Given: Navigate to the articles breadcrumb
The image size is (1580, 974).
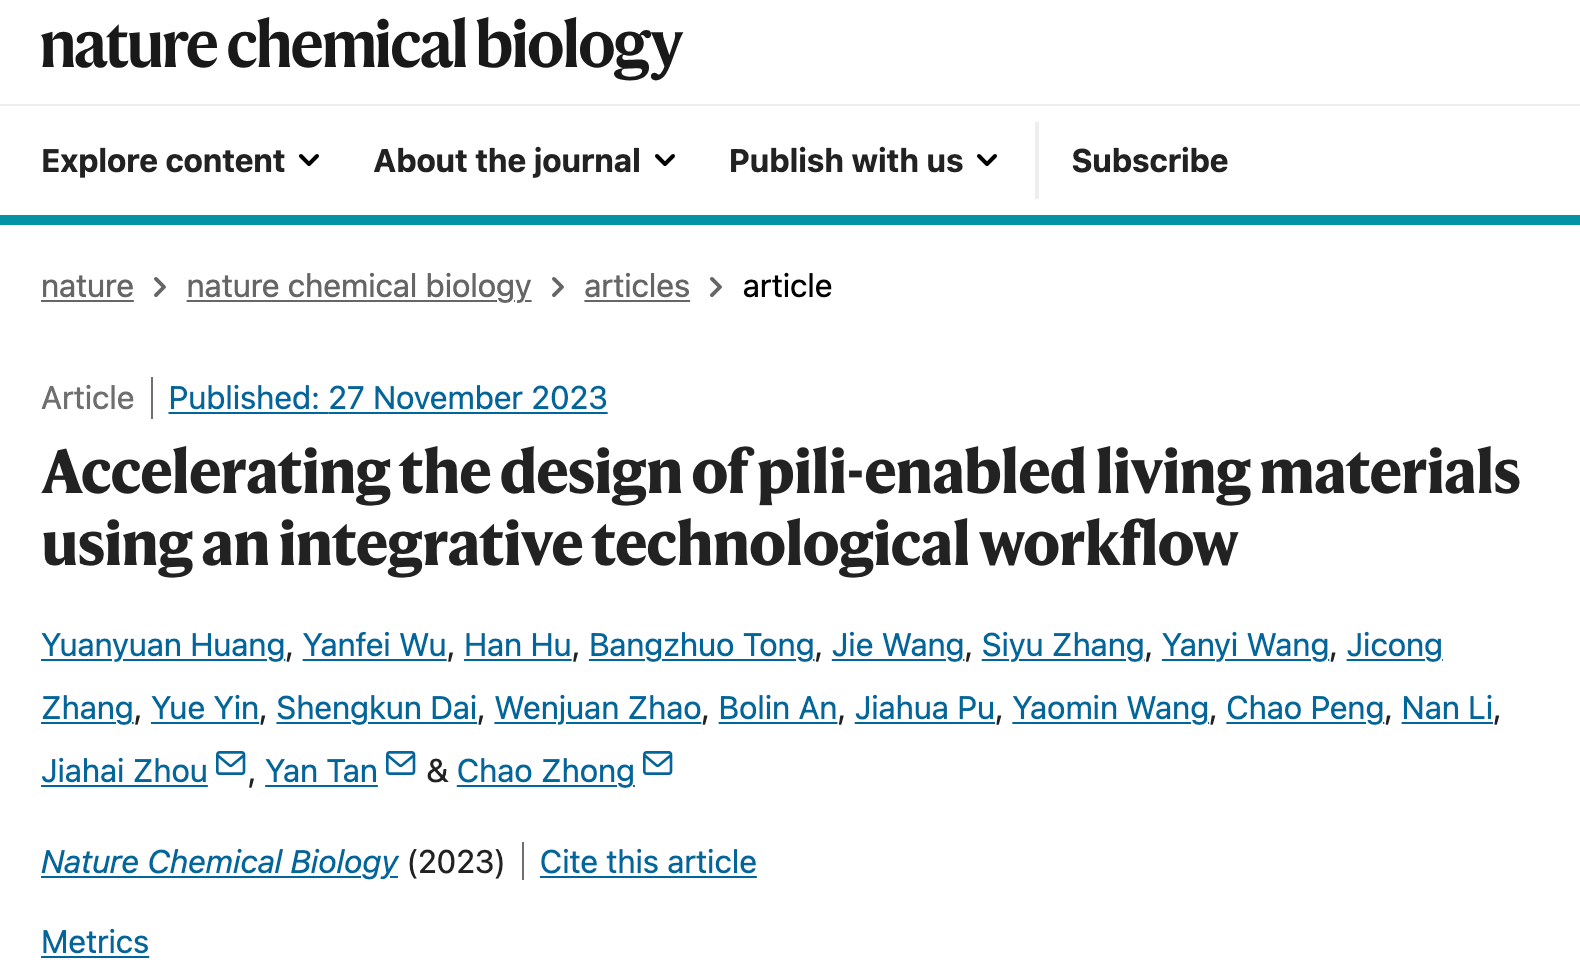Looking at the screenshot, I should point(636,287).
